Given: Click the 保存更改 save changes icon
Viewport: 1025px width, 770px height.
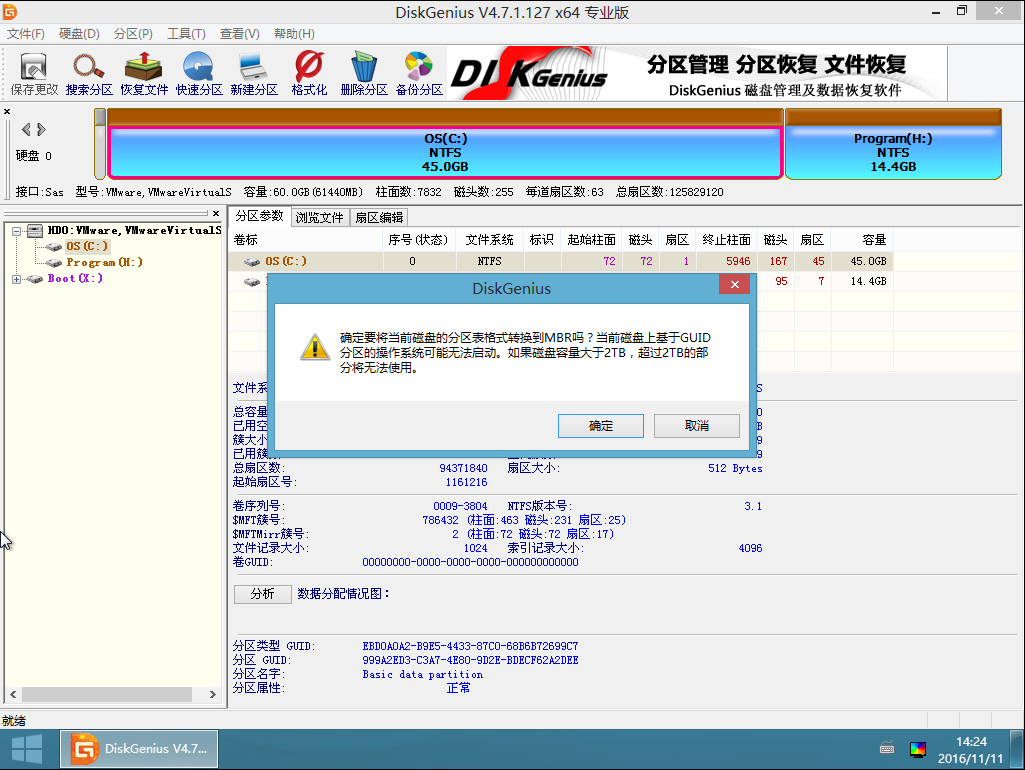Looking at the screenshot, I should pos(34,74).
